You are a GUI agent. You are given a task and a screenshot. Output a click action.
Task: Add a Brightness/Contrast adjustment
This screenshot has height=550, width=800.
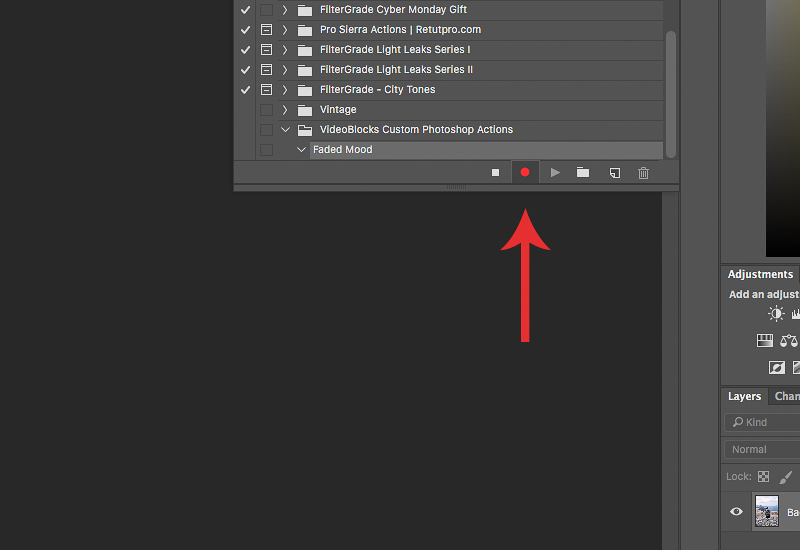(x=776, y=313)
